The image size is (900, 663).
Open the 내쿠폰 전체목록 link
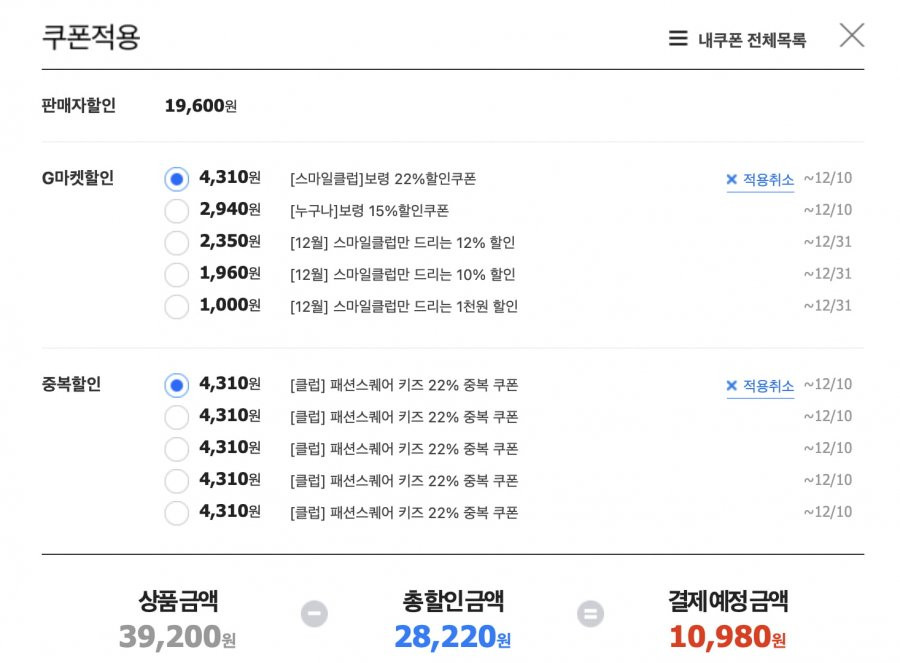pos(752,40)
